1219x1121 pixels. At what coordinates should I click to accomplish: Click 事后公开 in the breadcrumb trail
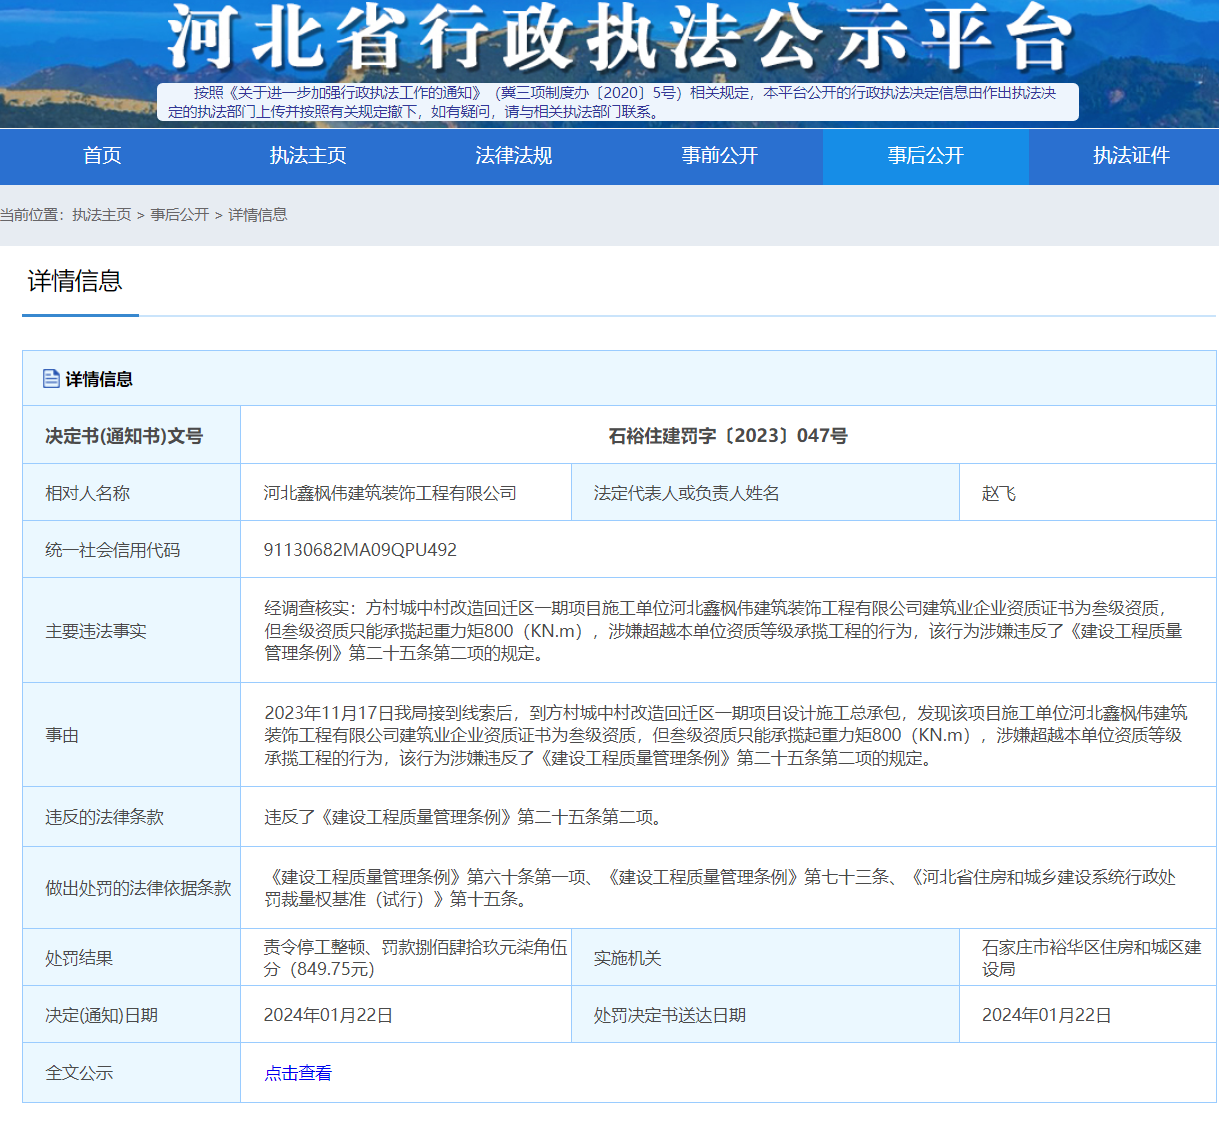point(180,215)
